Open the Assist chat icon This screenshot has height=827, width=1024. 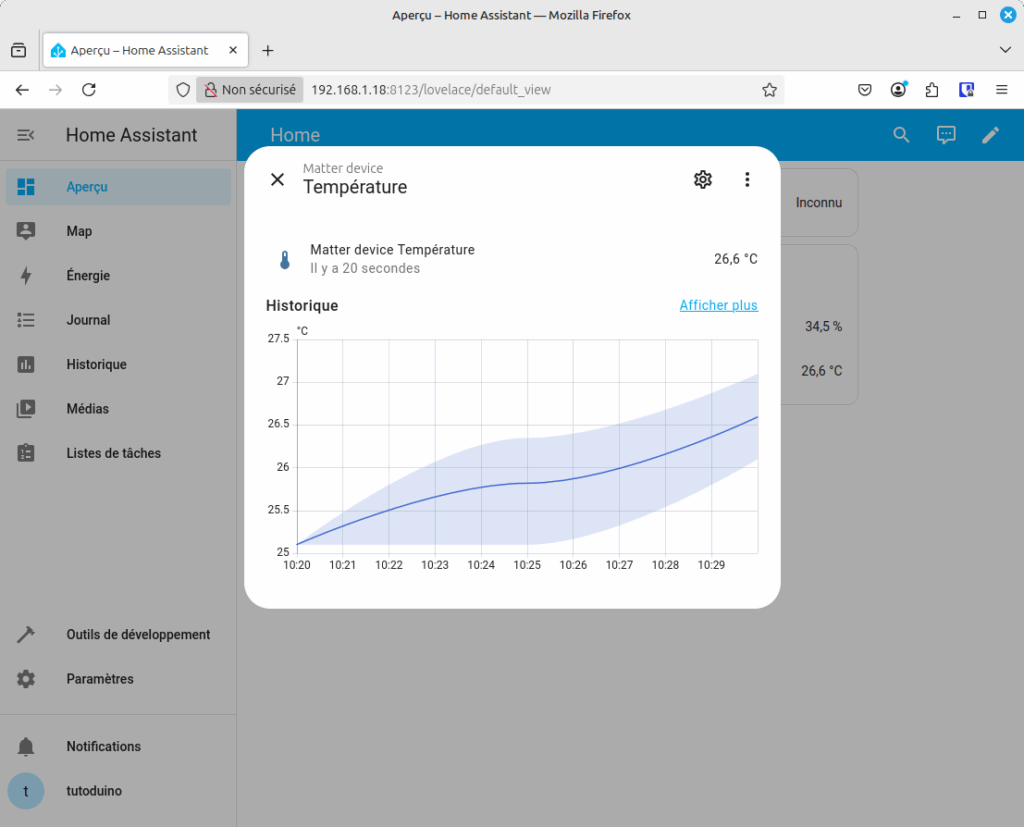[x=946, y=135]
